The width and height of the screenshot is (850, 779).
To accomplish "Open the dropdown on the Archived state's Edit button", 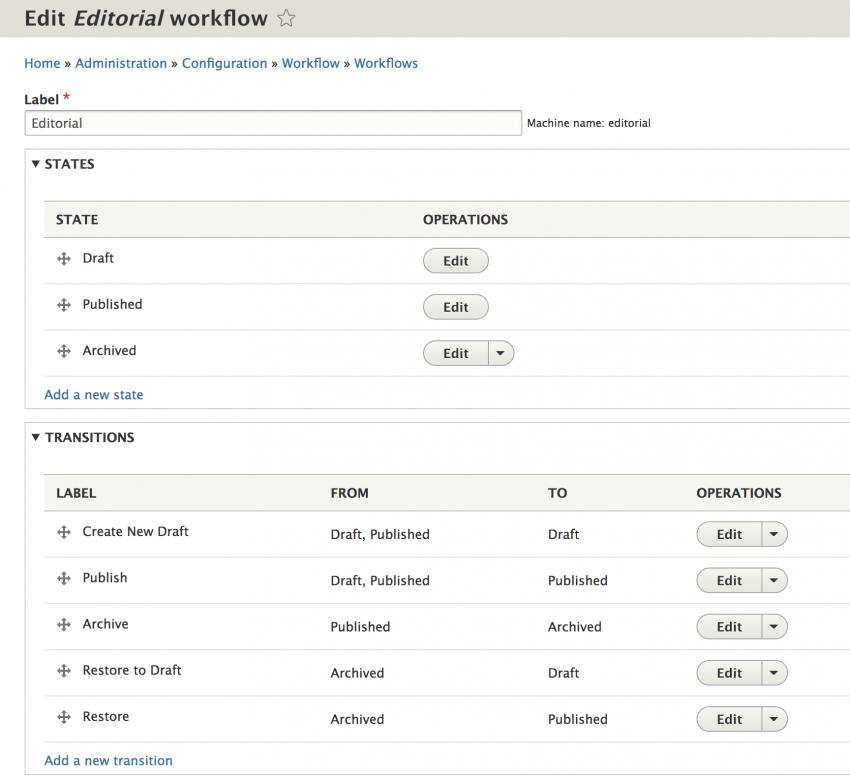I will 501,352.
